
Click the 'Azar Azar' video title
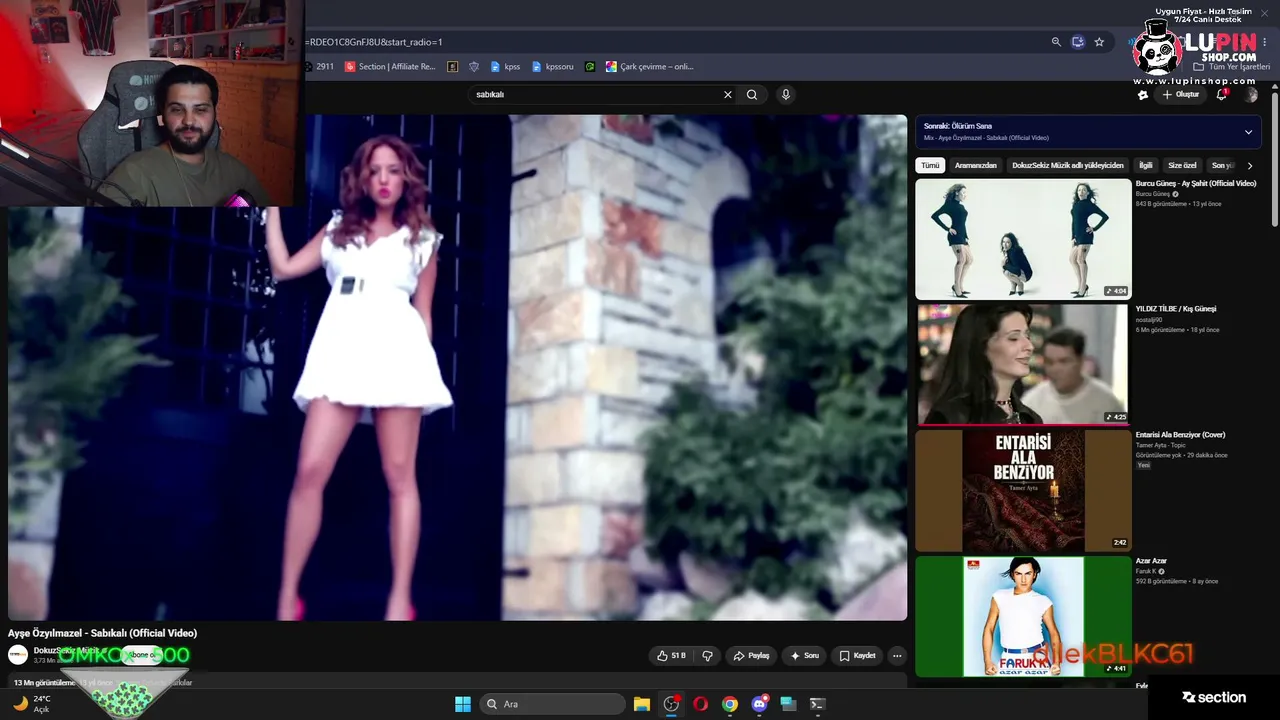[1151, 561]
